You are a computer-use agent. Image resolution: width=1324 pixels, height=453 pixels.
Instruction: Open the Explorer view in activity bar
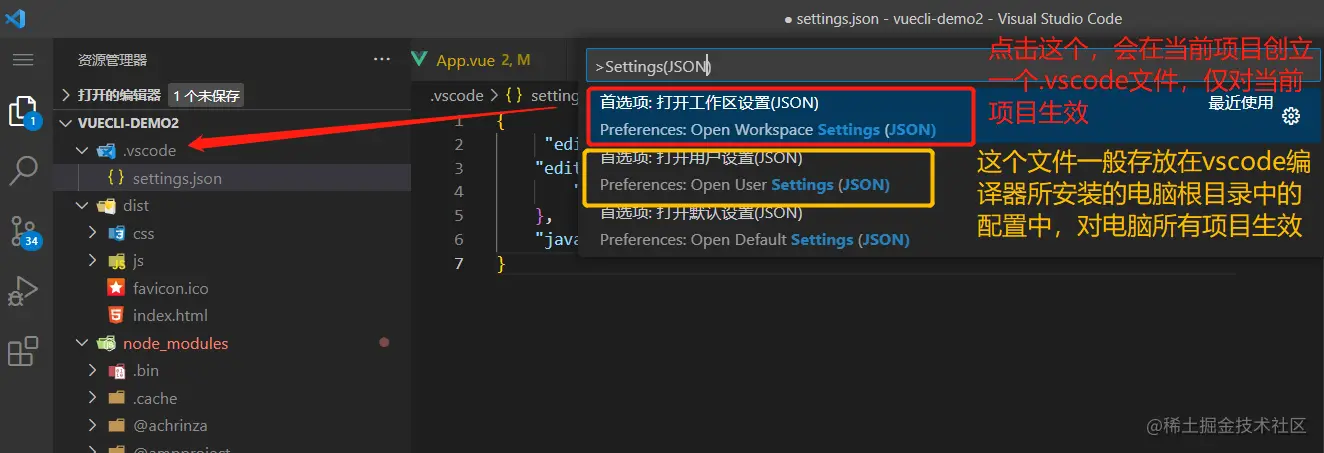pyautogui.click(x=22, y=111)
